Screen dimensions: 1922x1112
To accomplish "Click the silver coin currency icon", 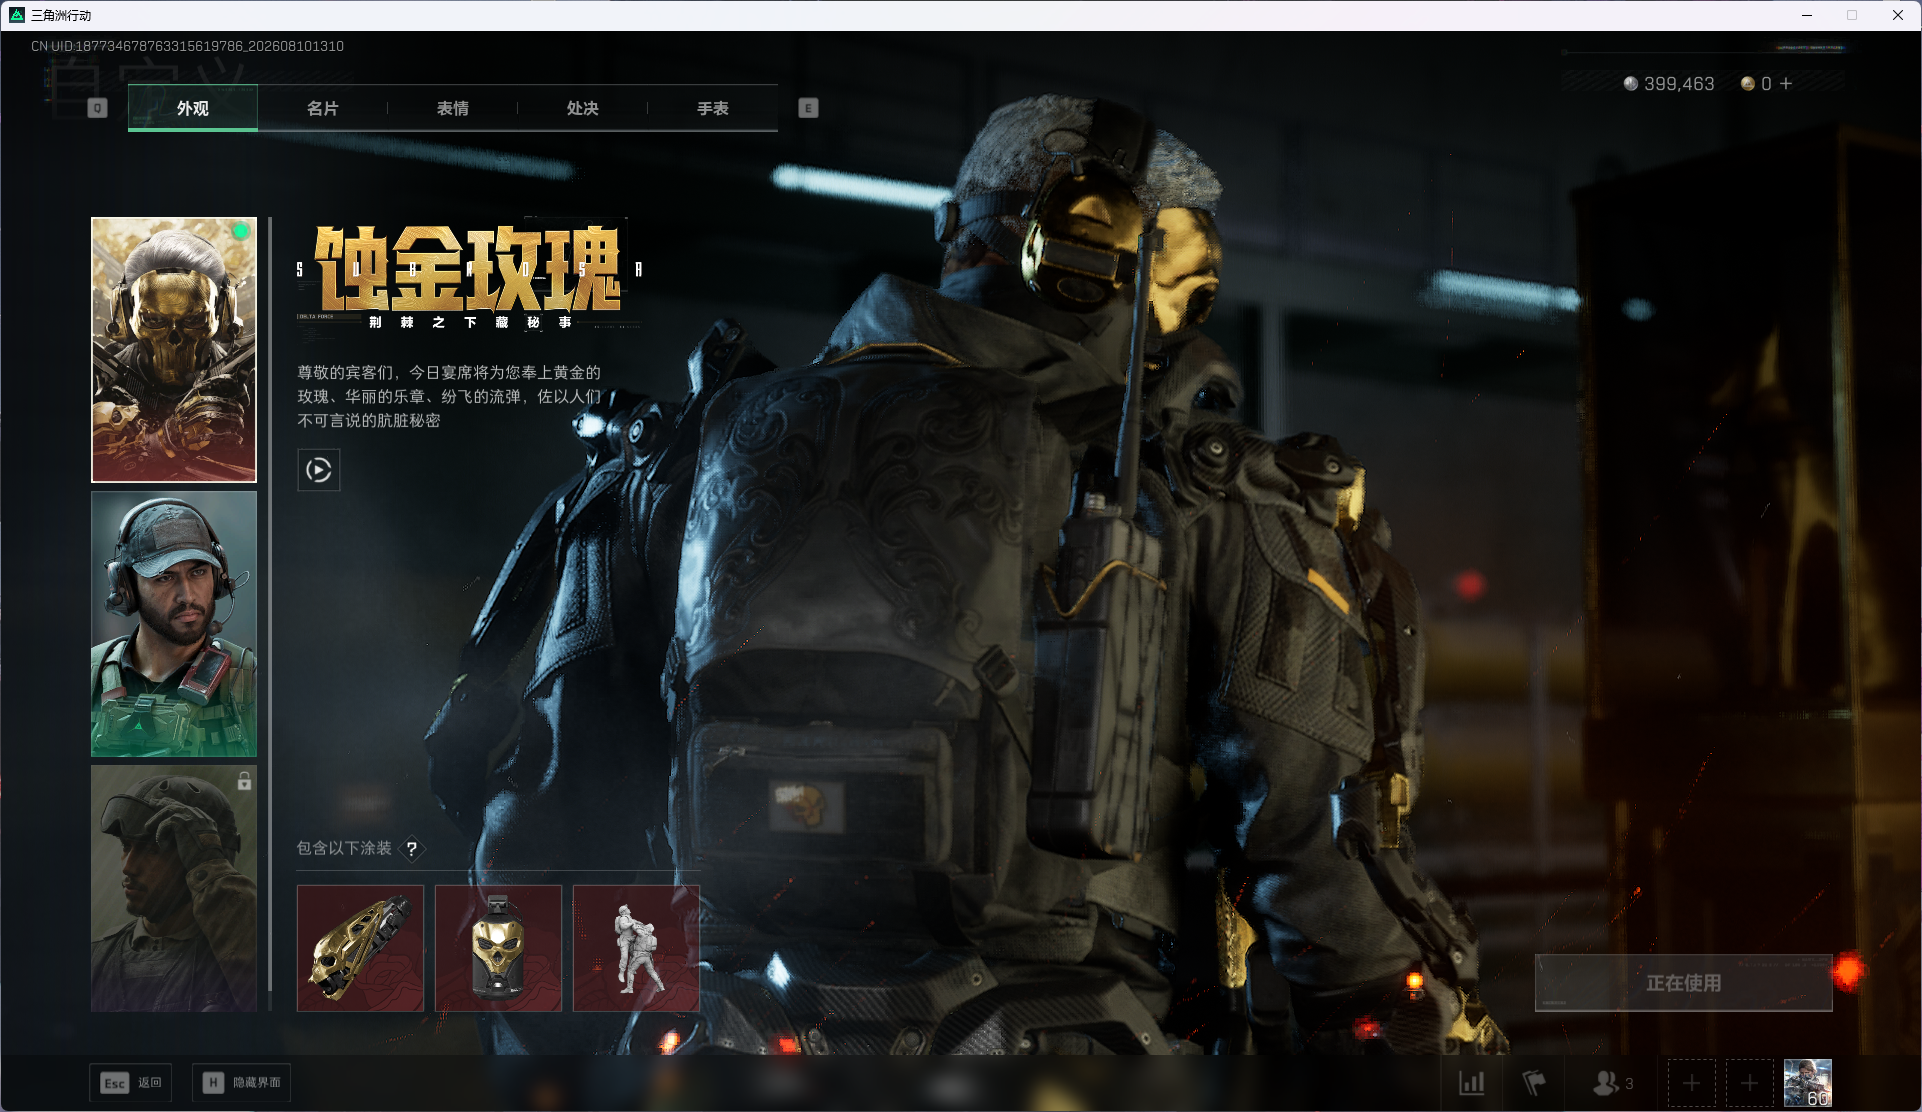I will [1631, 84].
